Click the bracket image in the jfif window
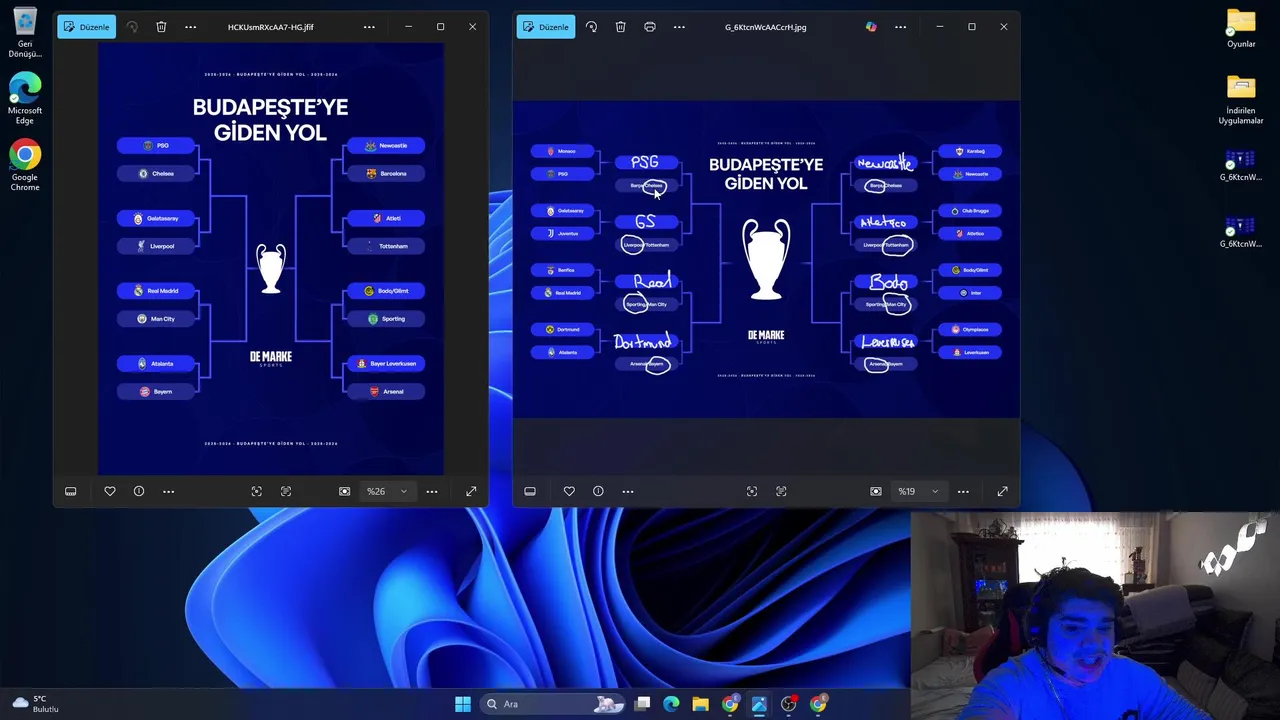The width and height of the screenshot is (1280, 720). point(271,259)
